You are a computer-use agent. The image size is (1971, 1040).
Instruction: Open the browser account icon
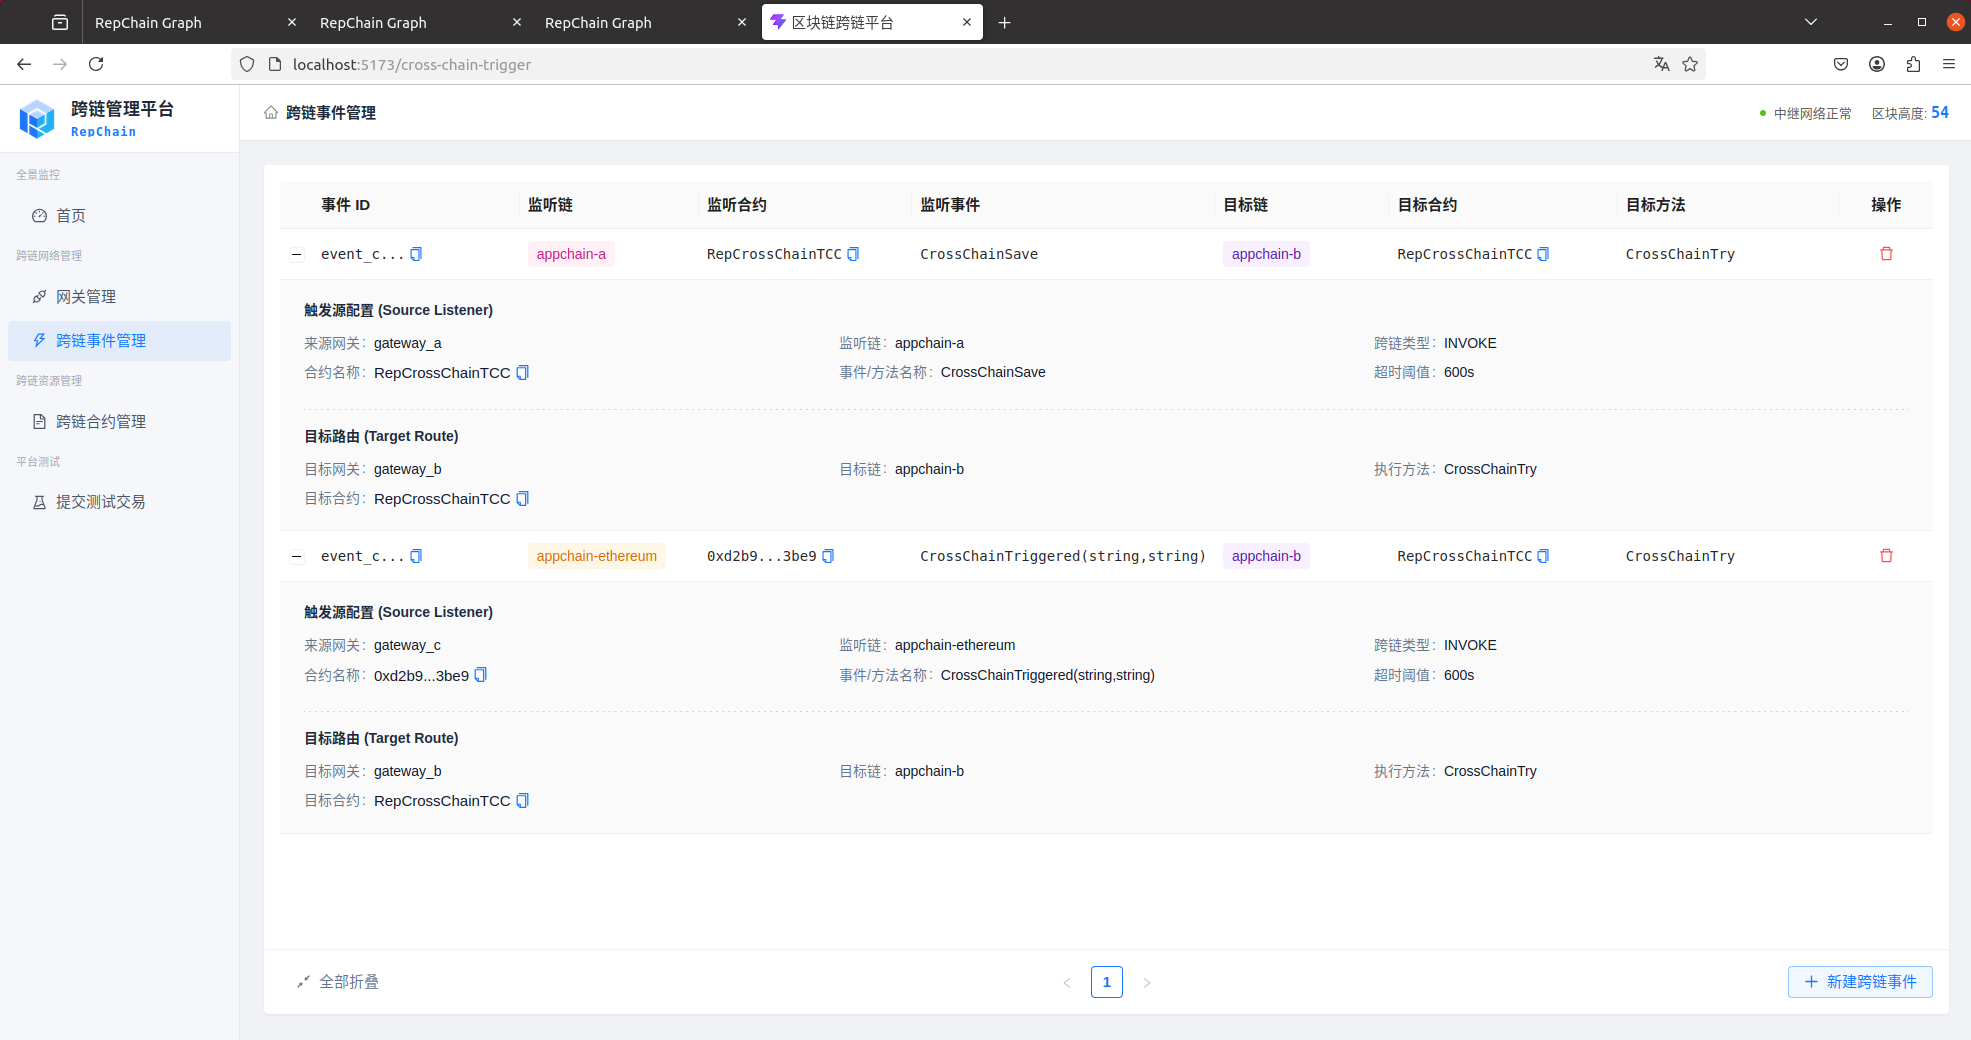(1877, 64)
